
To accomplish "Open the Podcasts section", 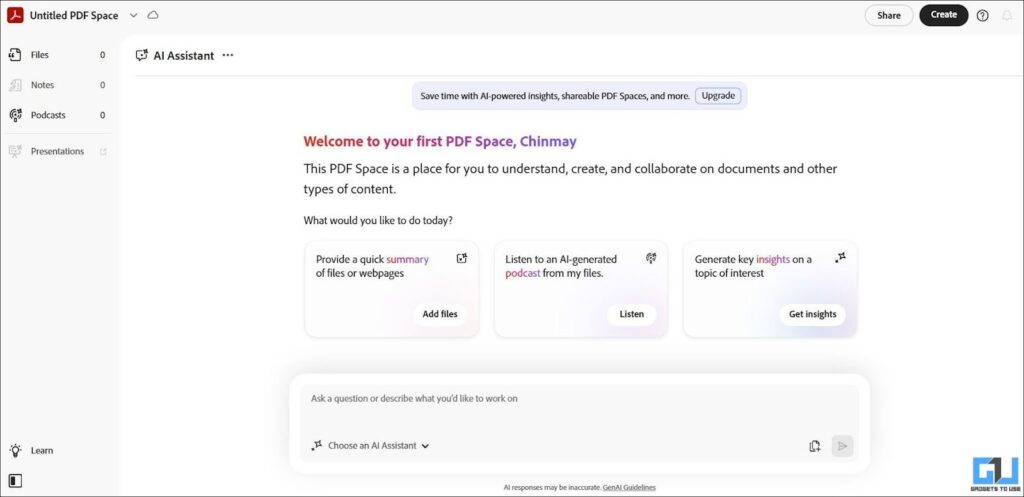I will (57, 115).
